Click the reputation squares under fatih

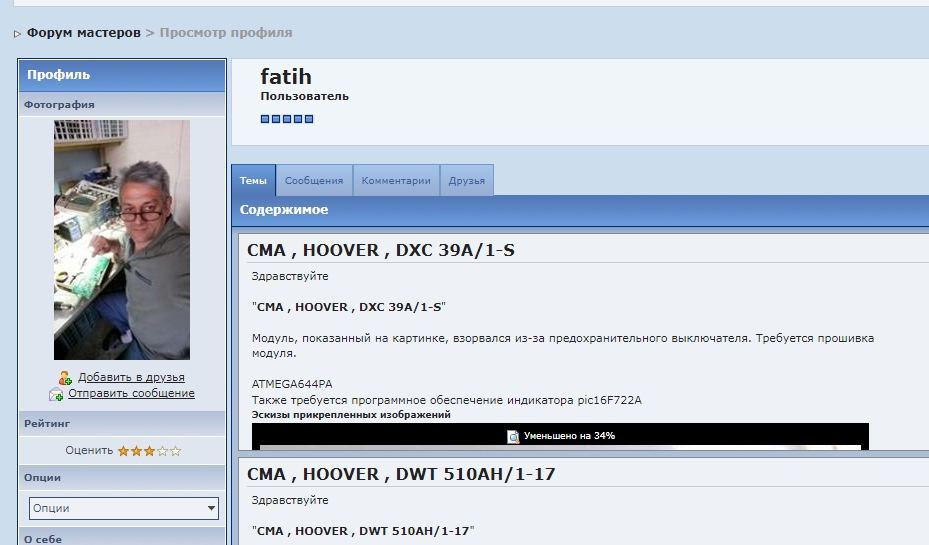[x=287, y=119]
